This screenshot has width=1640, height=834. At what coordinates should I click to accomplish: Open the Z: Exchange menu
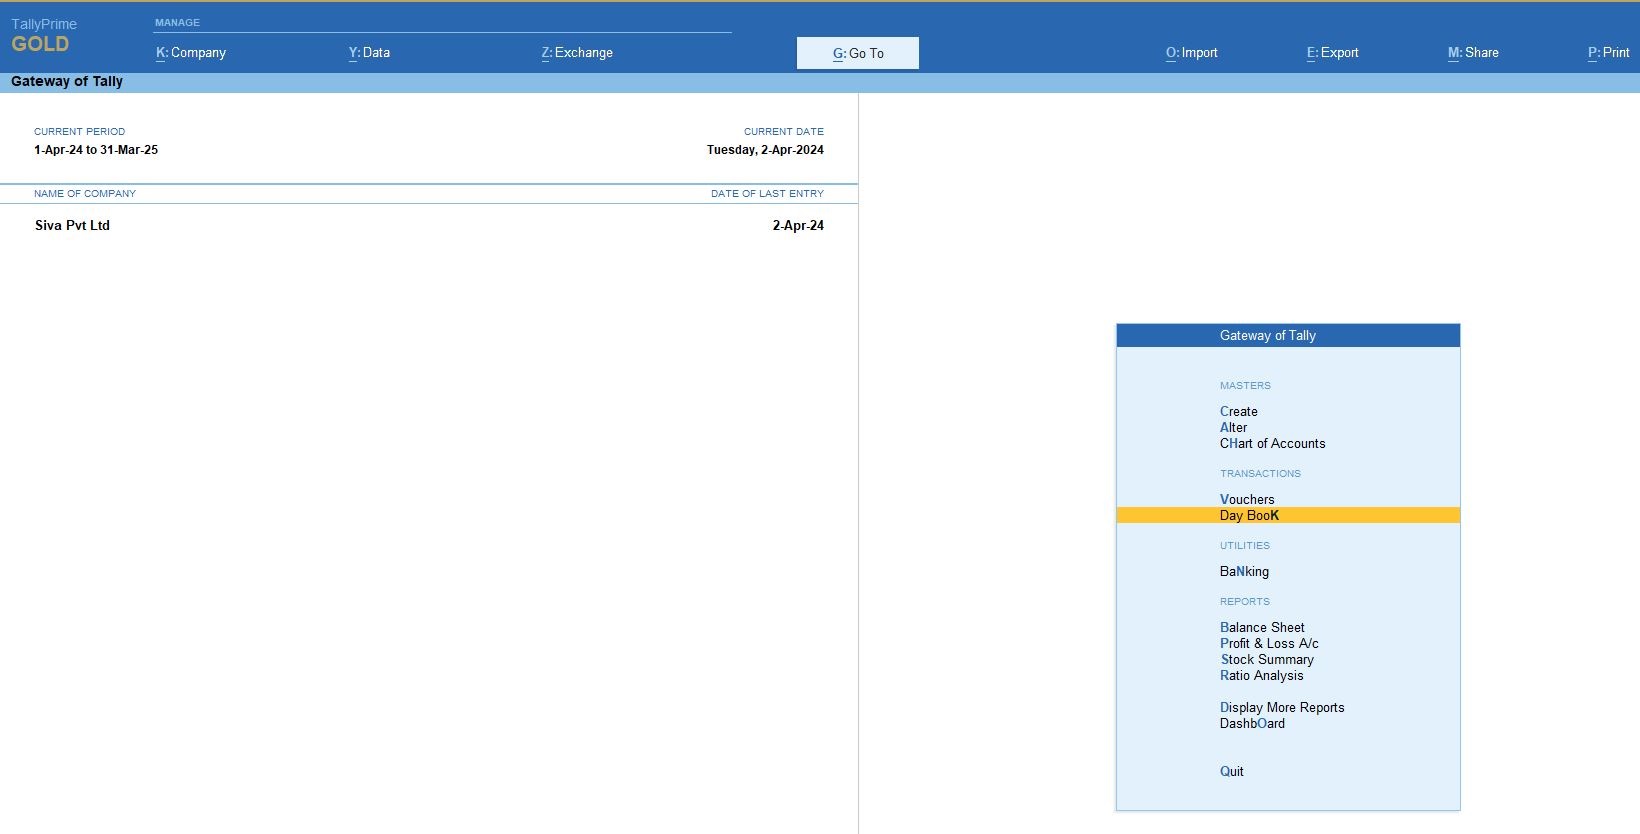tap(577, 53)
